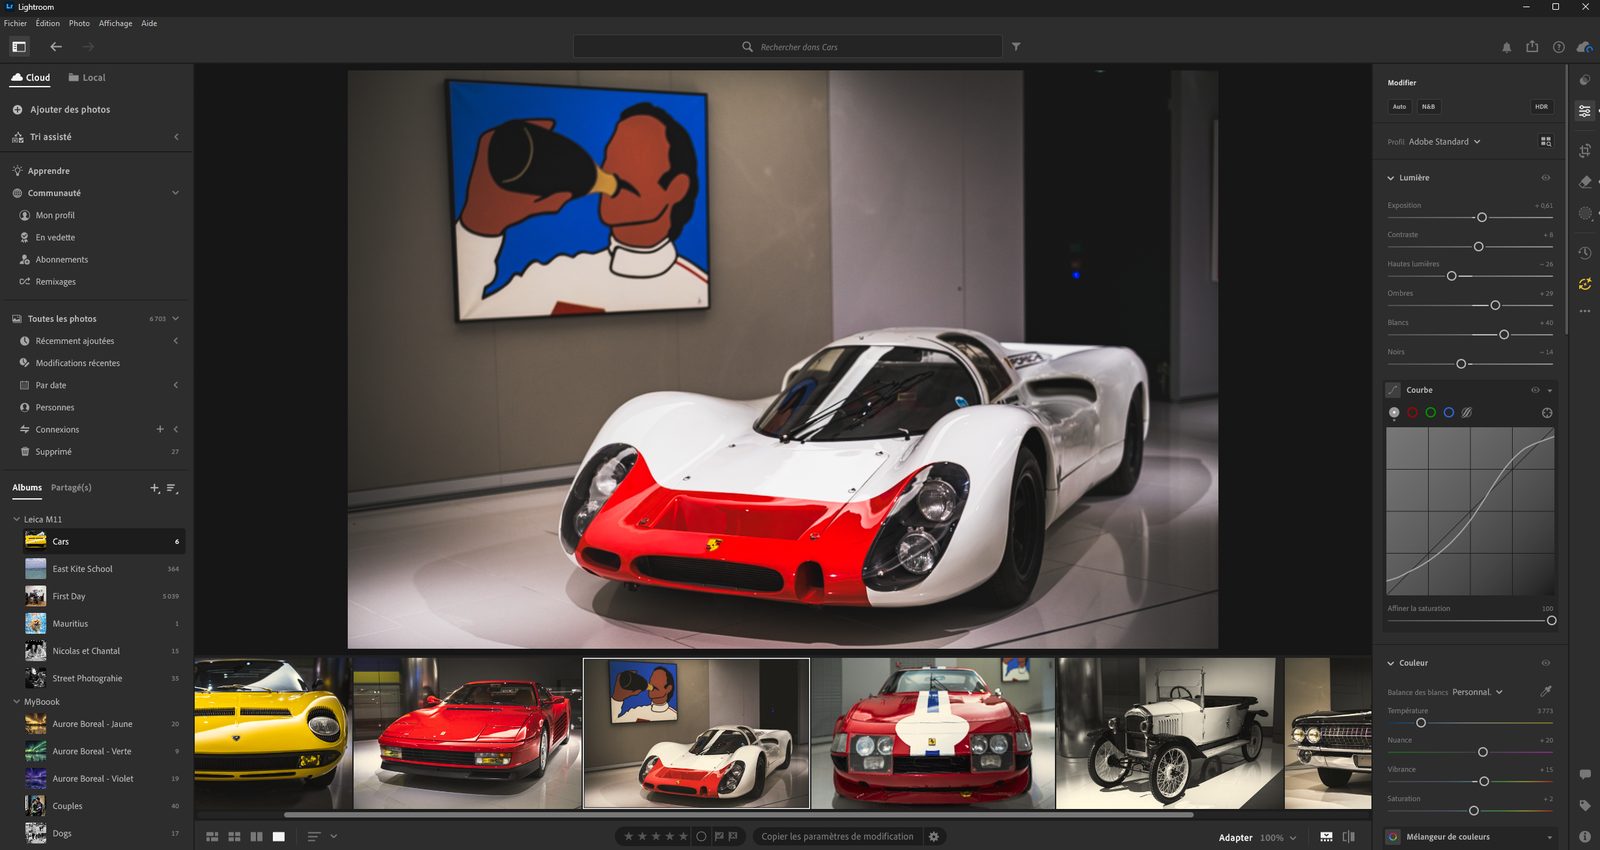Browse profiles with the grid icon
The image size is (1600, 850).
pyautogui.click(x=1546, y=142)
